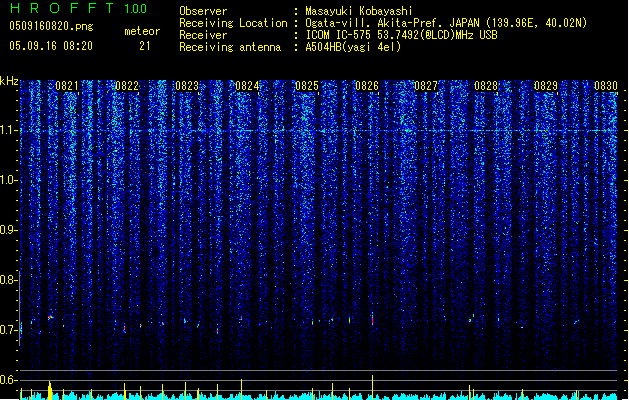Viewport: 629px width, 400px height.
Task: Click the 0825 time marker
Action: 307,86
